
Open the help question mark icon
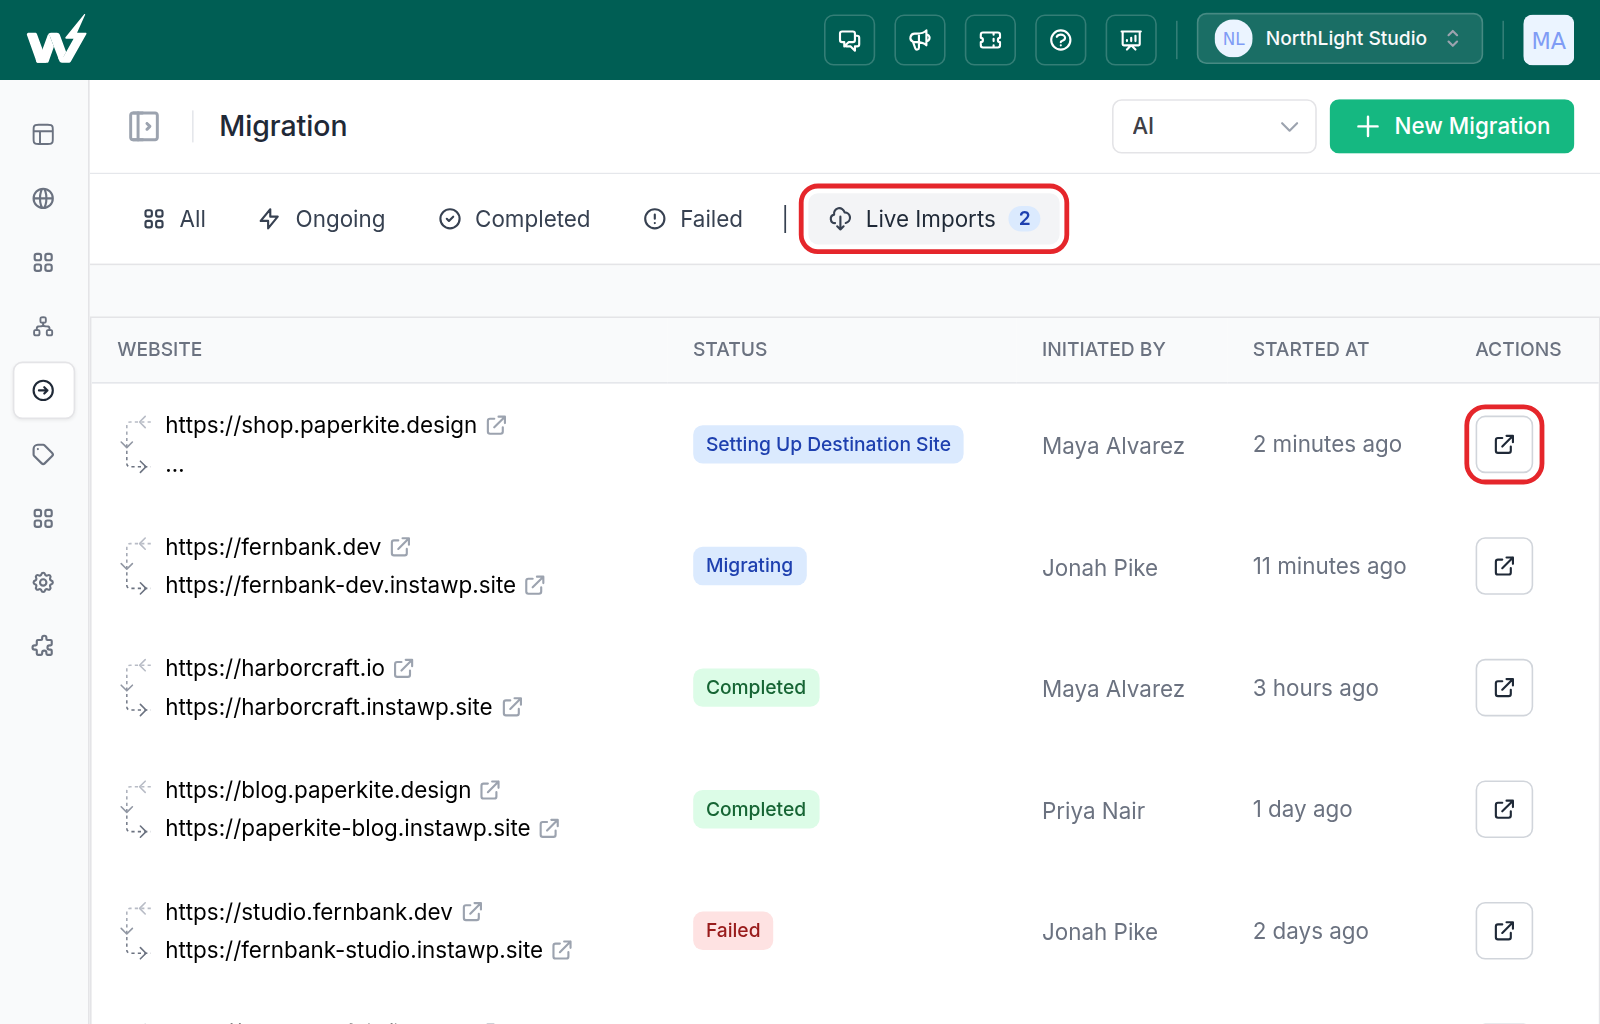click(x=1061, y=40)
